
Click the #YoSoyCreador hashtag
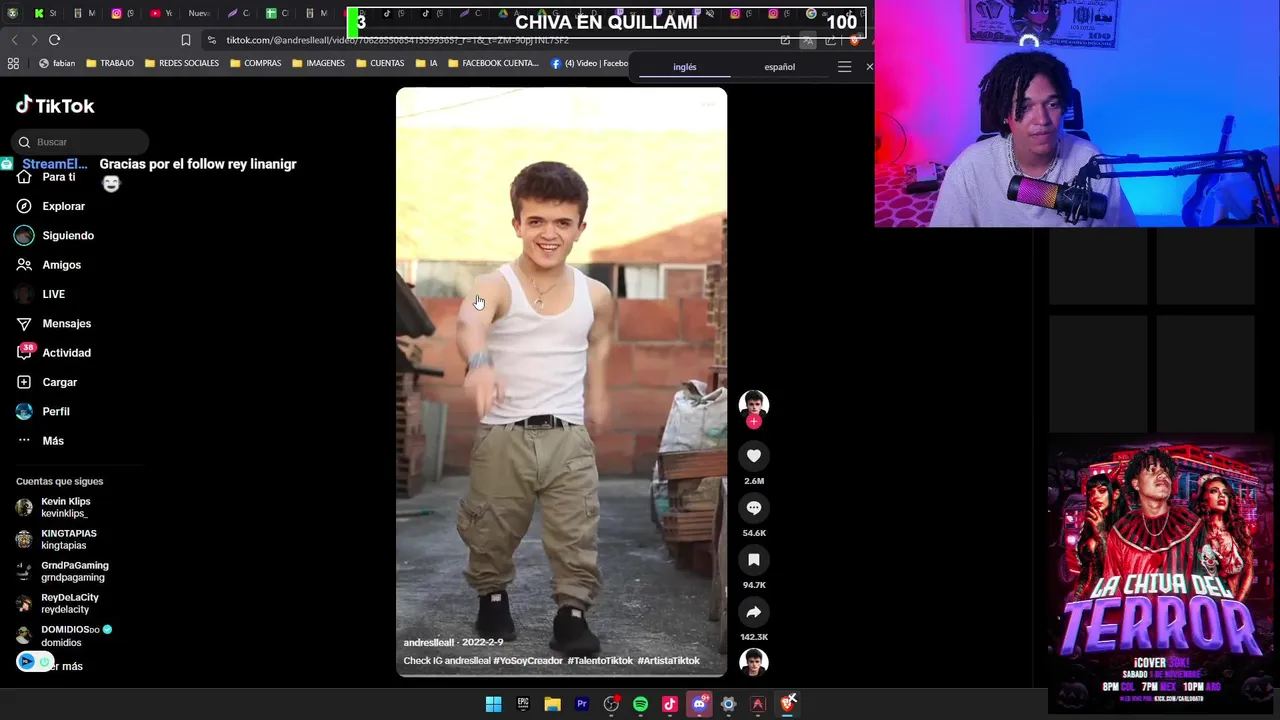point(528,661)
